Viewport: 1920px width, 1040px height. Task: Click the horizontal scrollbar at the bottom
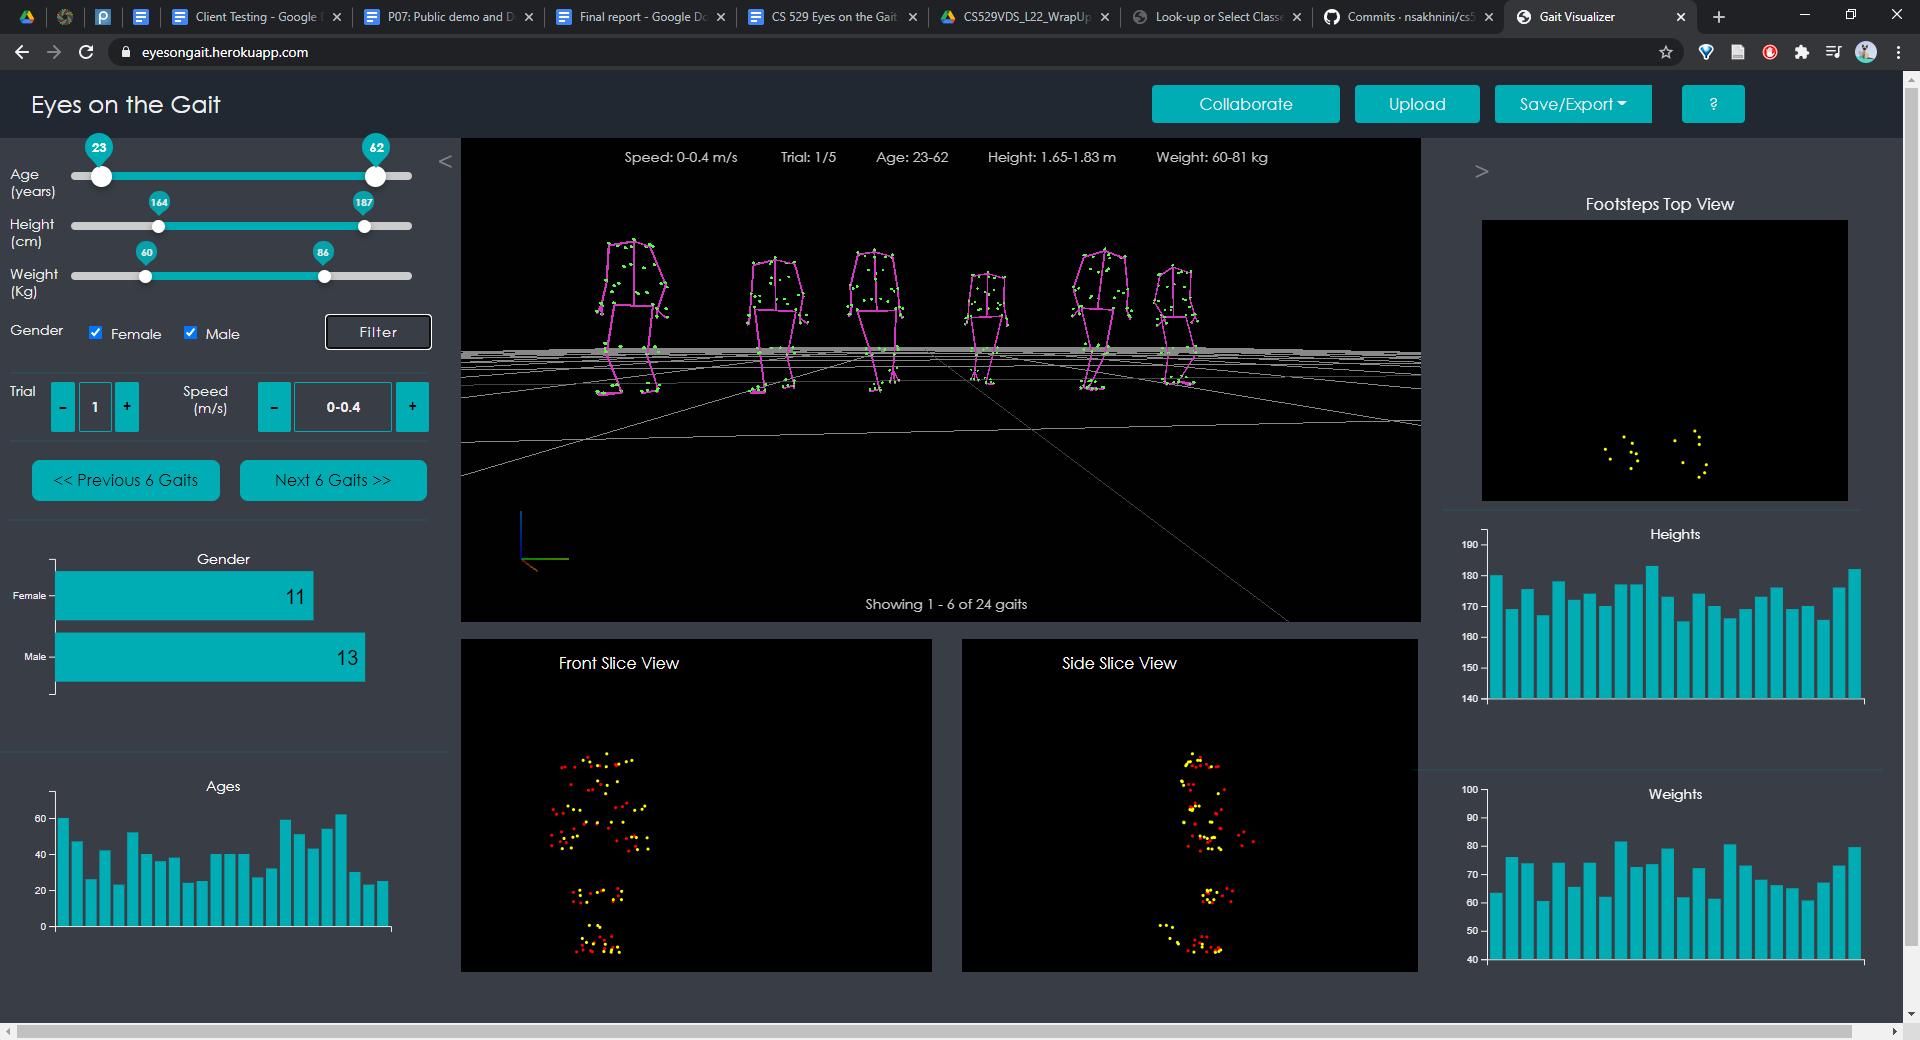934,1031
